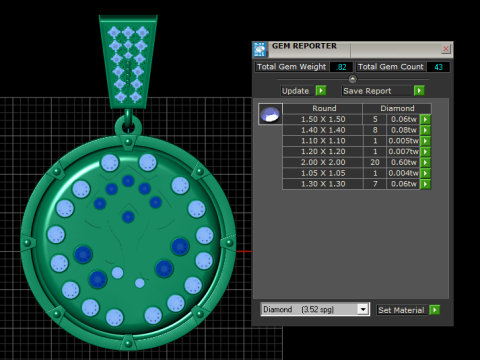Select the round gem thumbnail icon
480x360 pixels.
(270, 114)
